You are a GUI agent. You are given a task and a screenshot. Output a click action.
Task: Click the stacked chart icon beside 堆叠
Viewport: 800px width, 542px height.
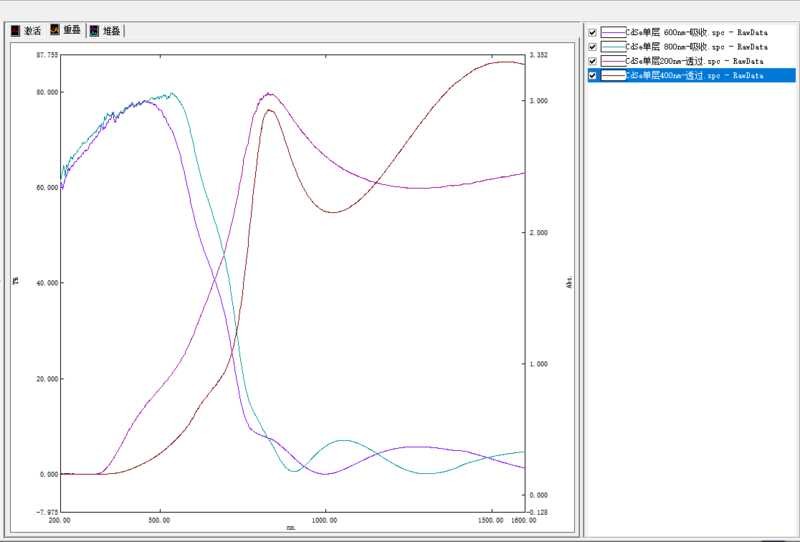coord(94,31)
